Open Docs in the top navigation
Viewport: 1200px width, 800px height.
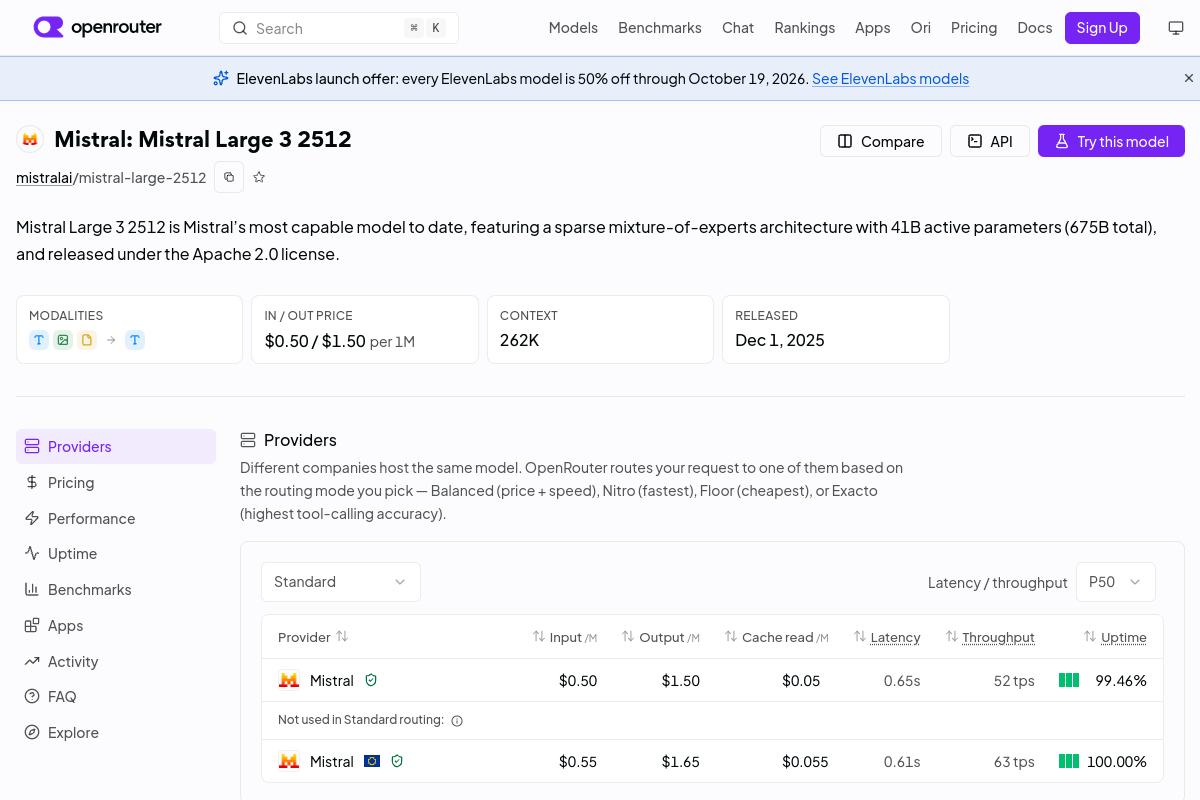tap(1035, 28)
